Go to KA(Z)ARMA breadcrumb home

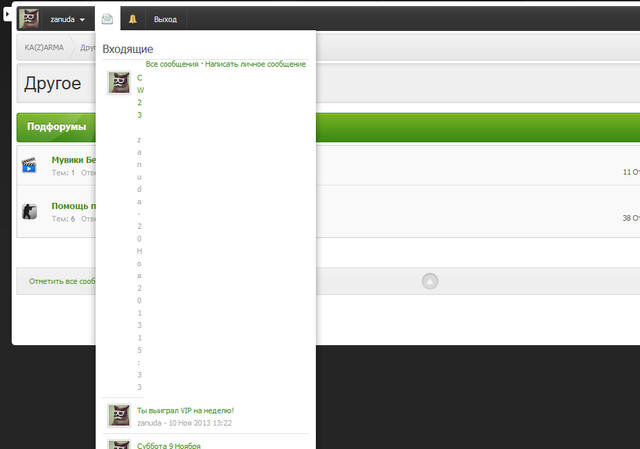44,47
